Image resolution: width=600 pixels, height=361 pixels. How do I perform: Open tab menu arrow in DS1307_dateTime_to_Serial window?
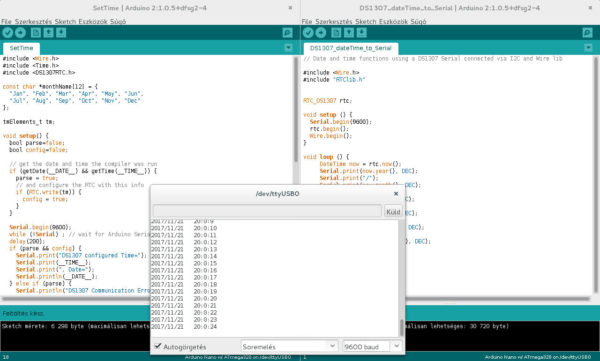click(588, 48)
